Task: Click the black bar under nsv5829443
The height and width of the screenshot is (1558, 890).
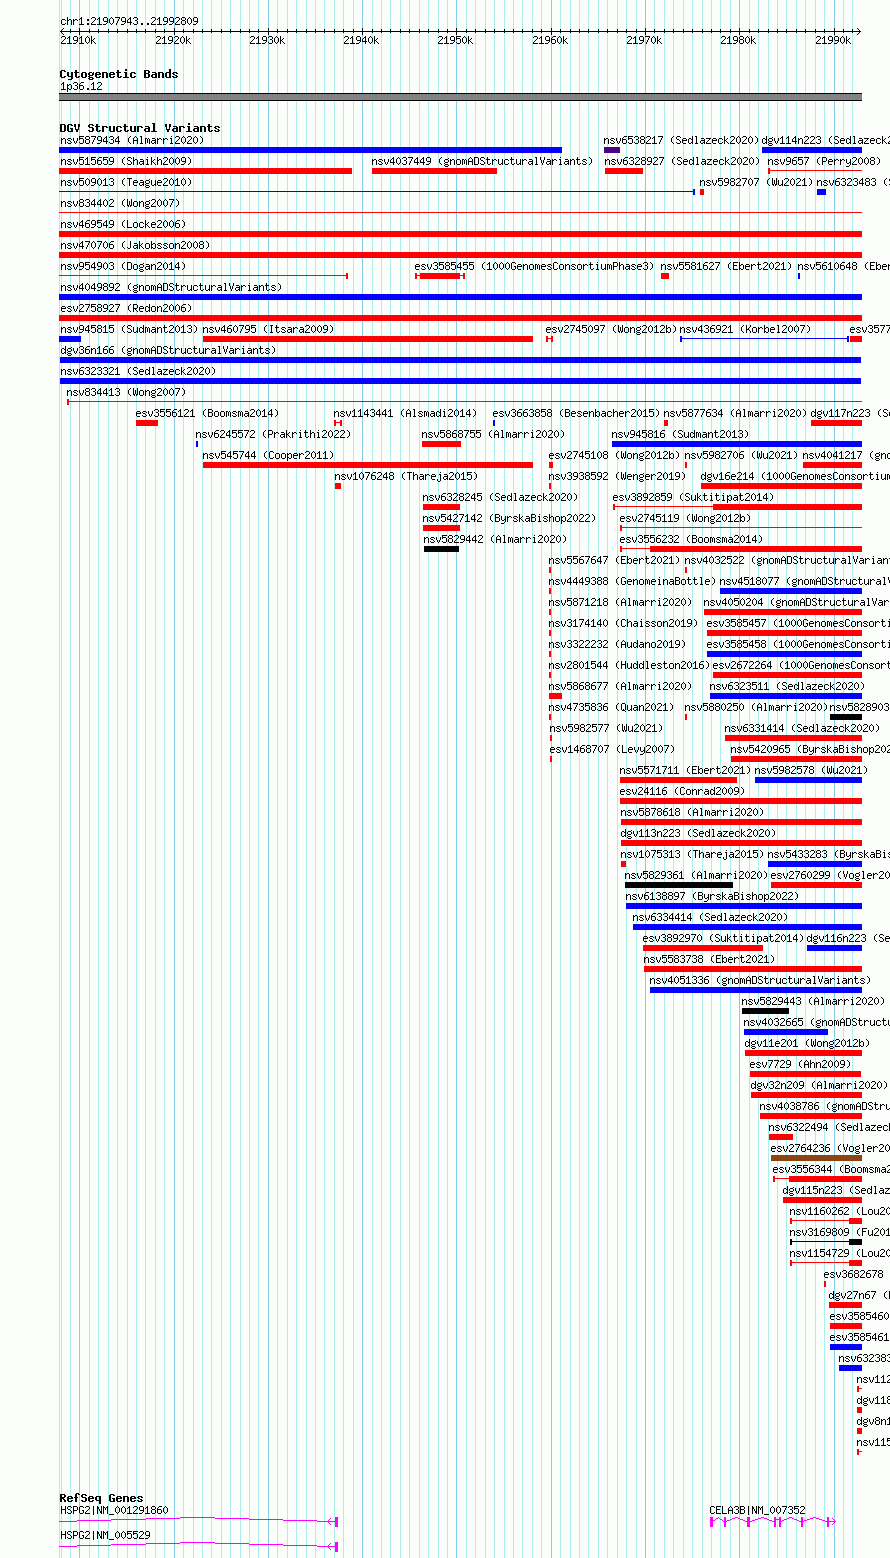Action: point(765,1011)
